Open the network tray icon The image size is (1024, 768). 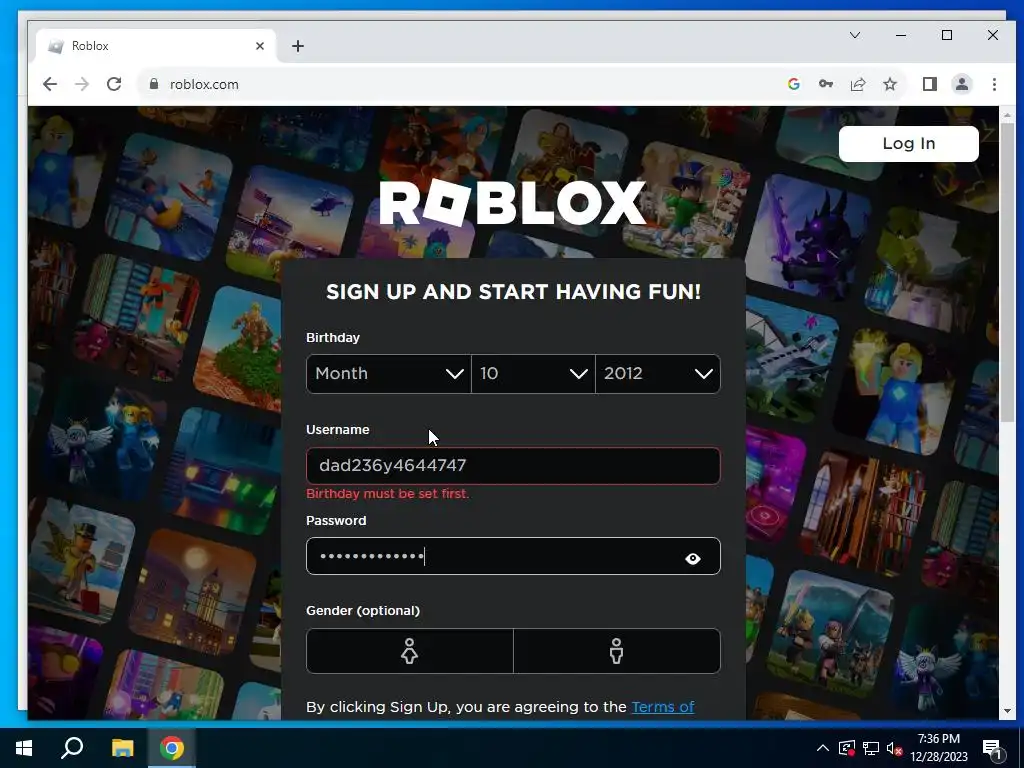point(871,748)
